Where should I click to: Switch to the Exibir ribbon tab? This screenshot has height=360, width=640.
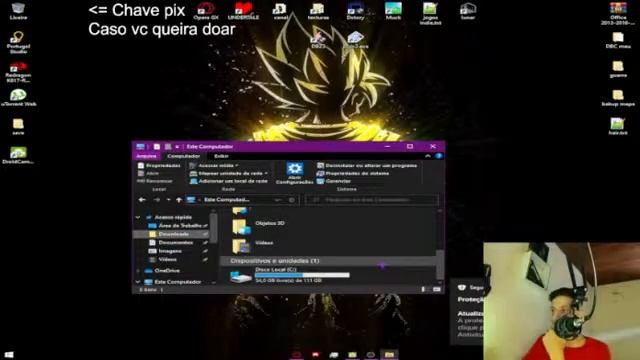point(221,156)
